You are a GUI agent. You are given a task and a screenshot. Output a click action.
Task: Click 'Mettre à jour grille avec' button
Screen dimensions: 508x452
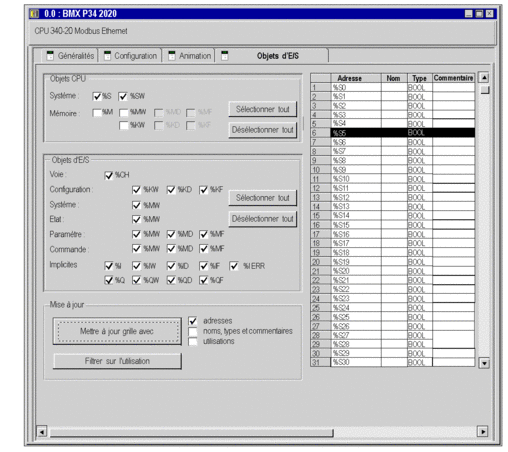pos(117,331)
